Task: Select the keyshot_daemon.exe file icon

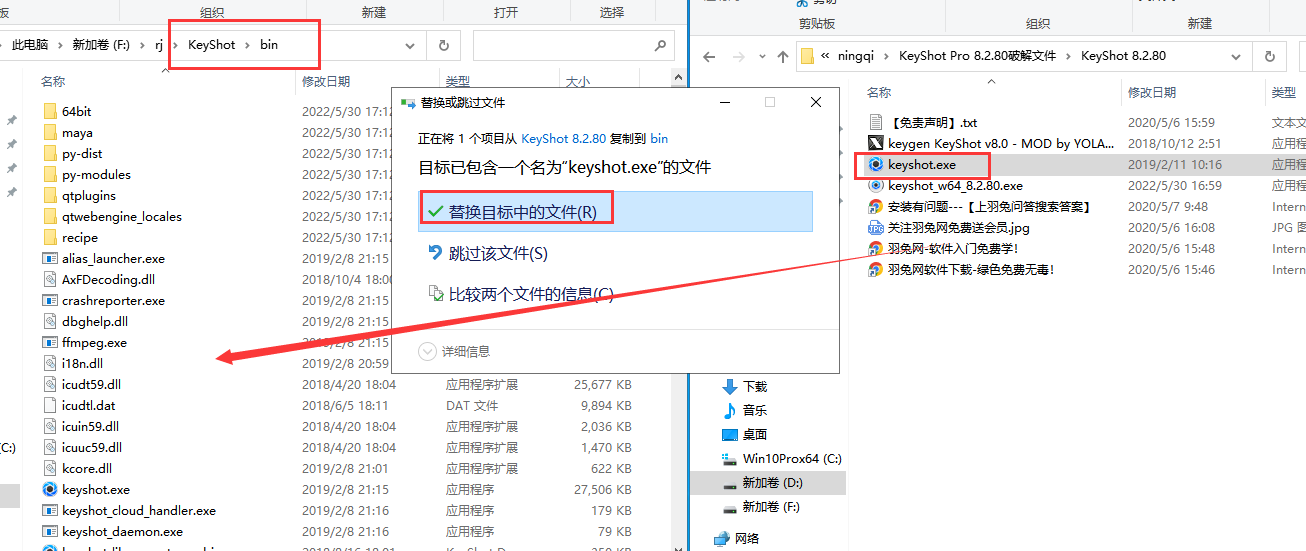Action: (50, 531)
